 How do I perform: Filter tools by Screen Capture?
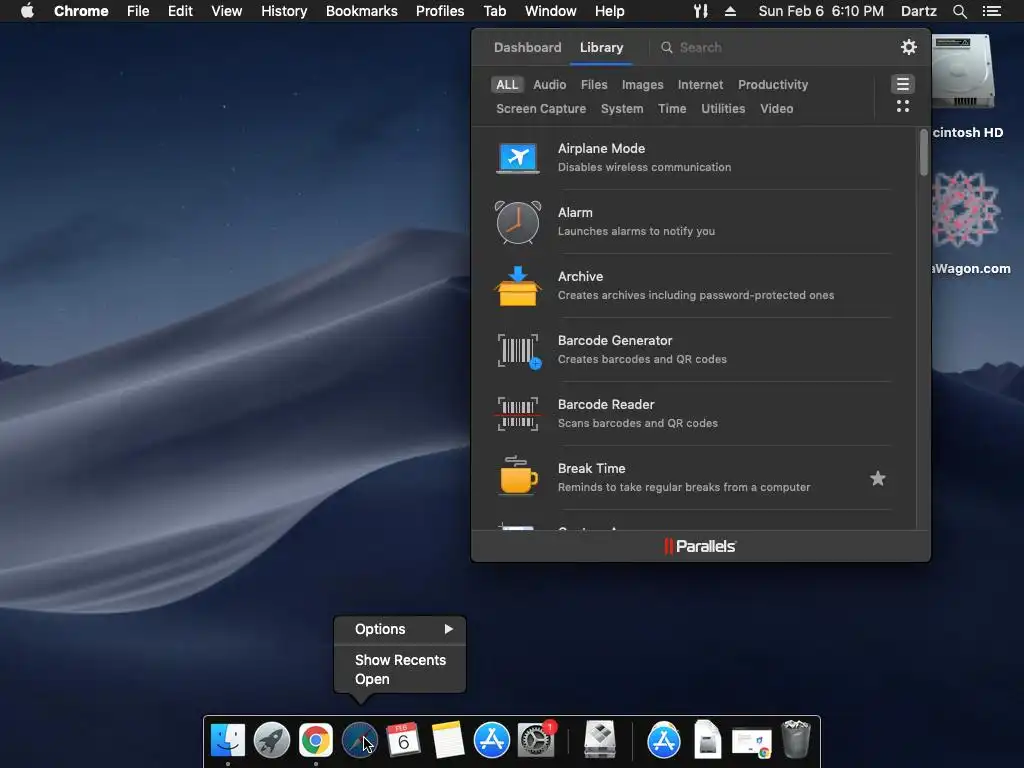pyautogui.click(x=541, y=109)
